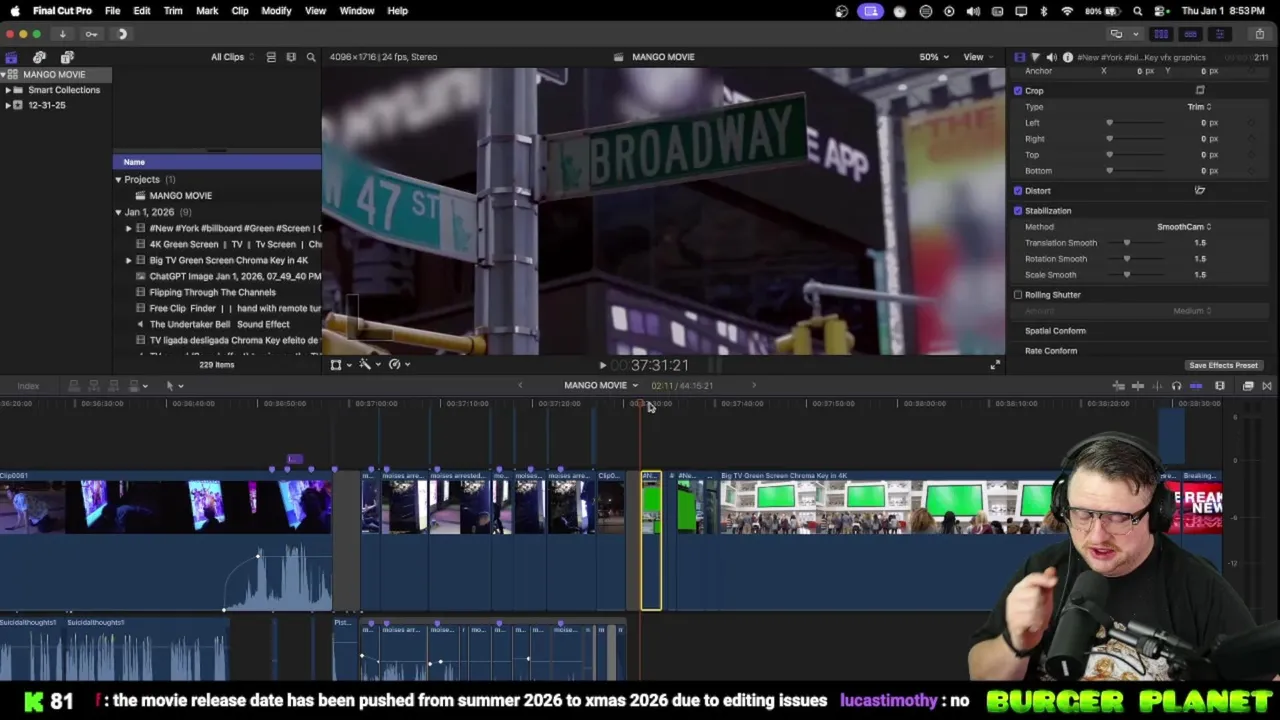Select the yellow-highlighted green screen clip in timeline
Screen dimensions: 1280x720
point(651,540)
